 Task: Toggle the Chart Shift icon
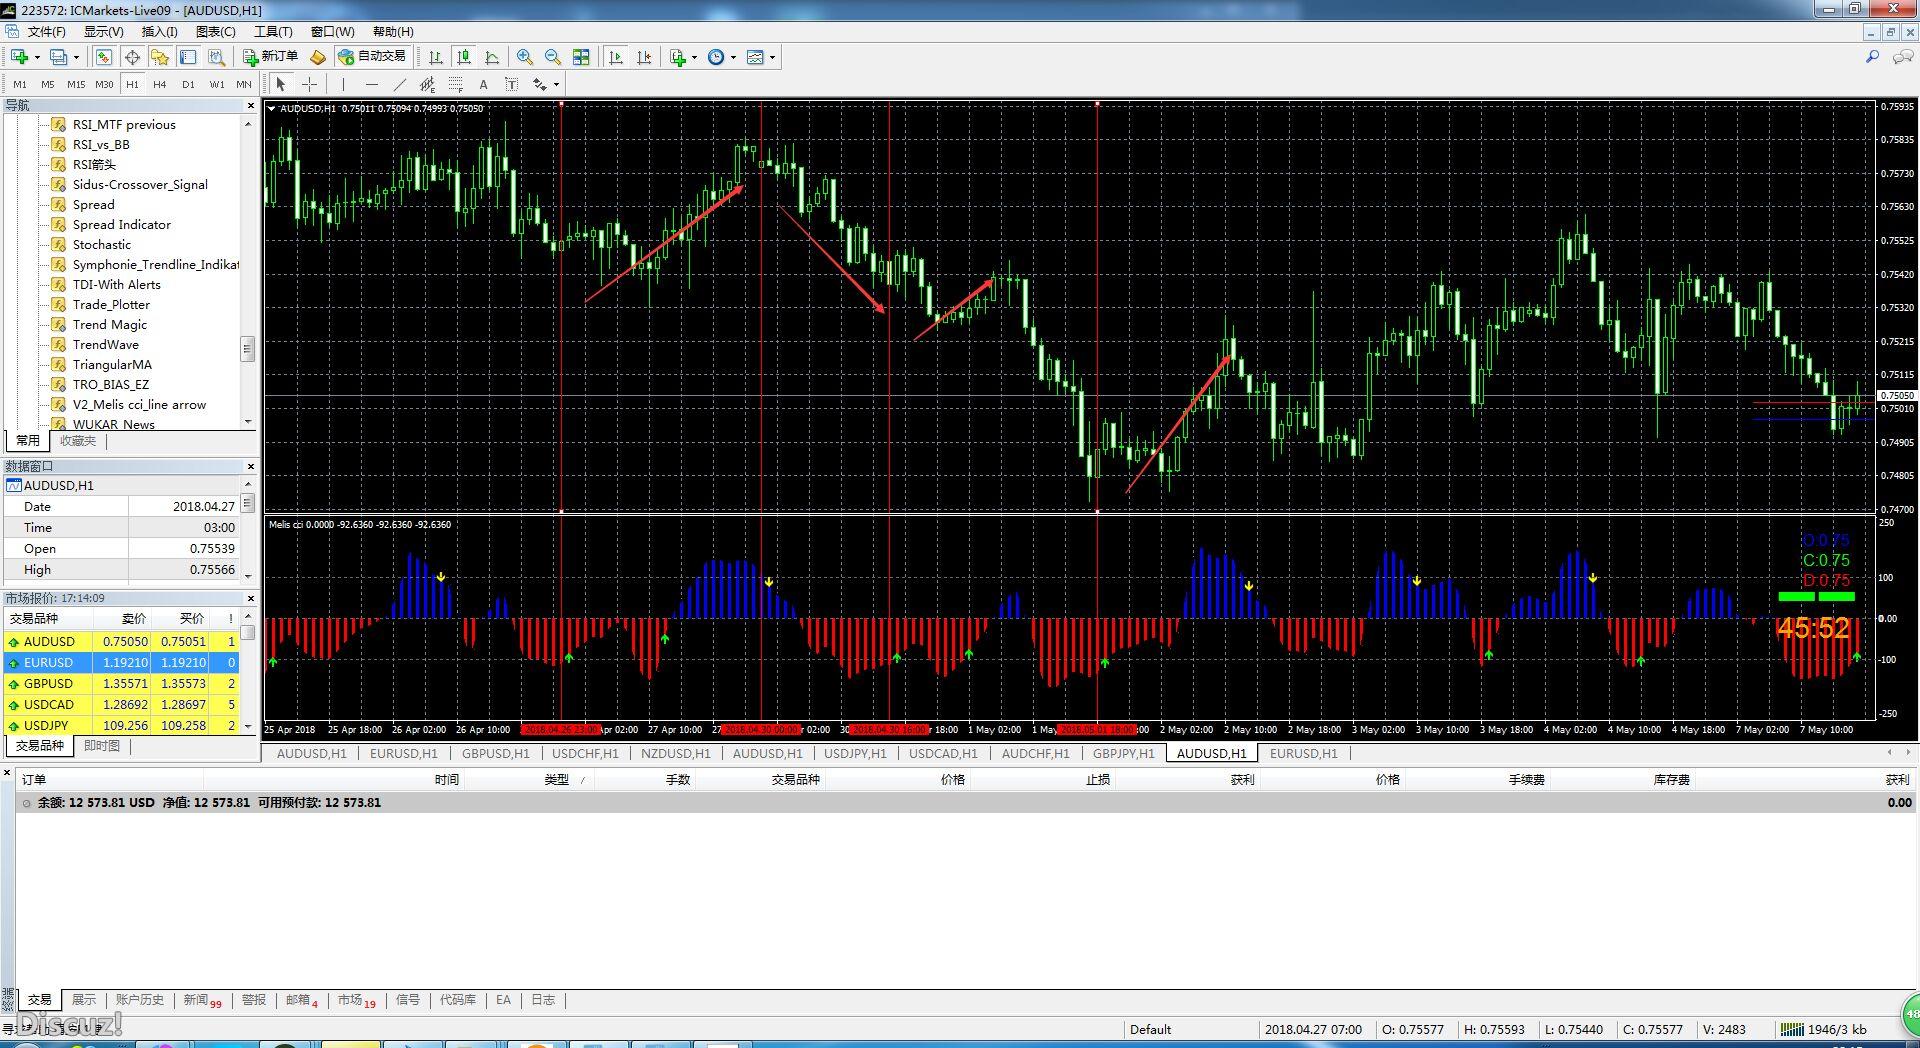(644, 57)
